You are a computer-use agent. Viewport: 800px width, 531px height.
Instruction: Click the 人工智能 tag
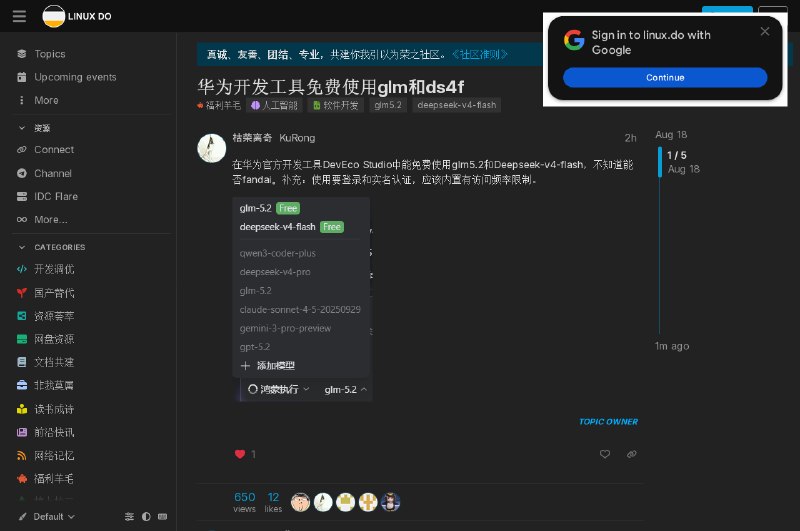[x=274, y=106]
